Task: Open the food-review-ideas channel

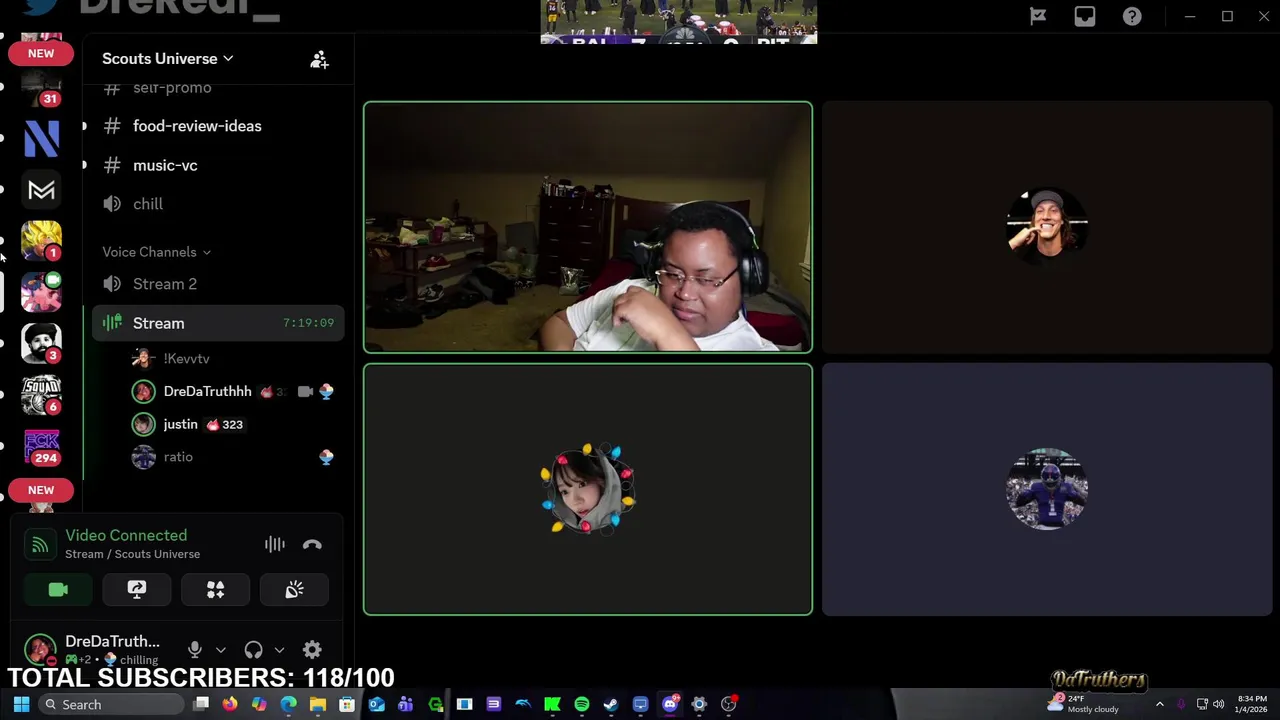Action: tap(197, 126)
